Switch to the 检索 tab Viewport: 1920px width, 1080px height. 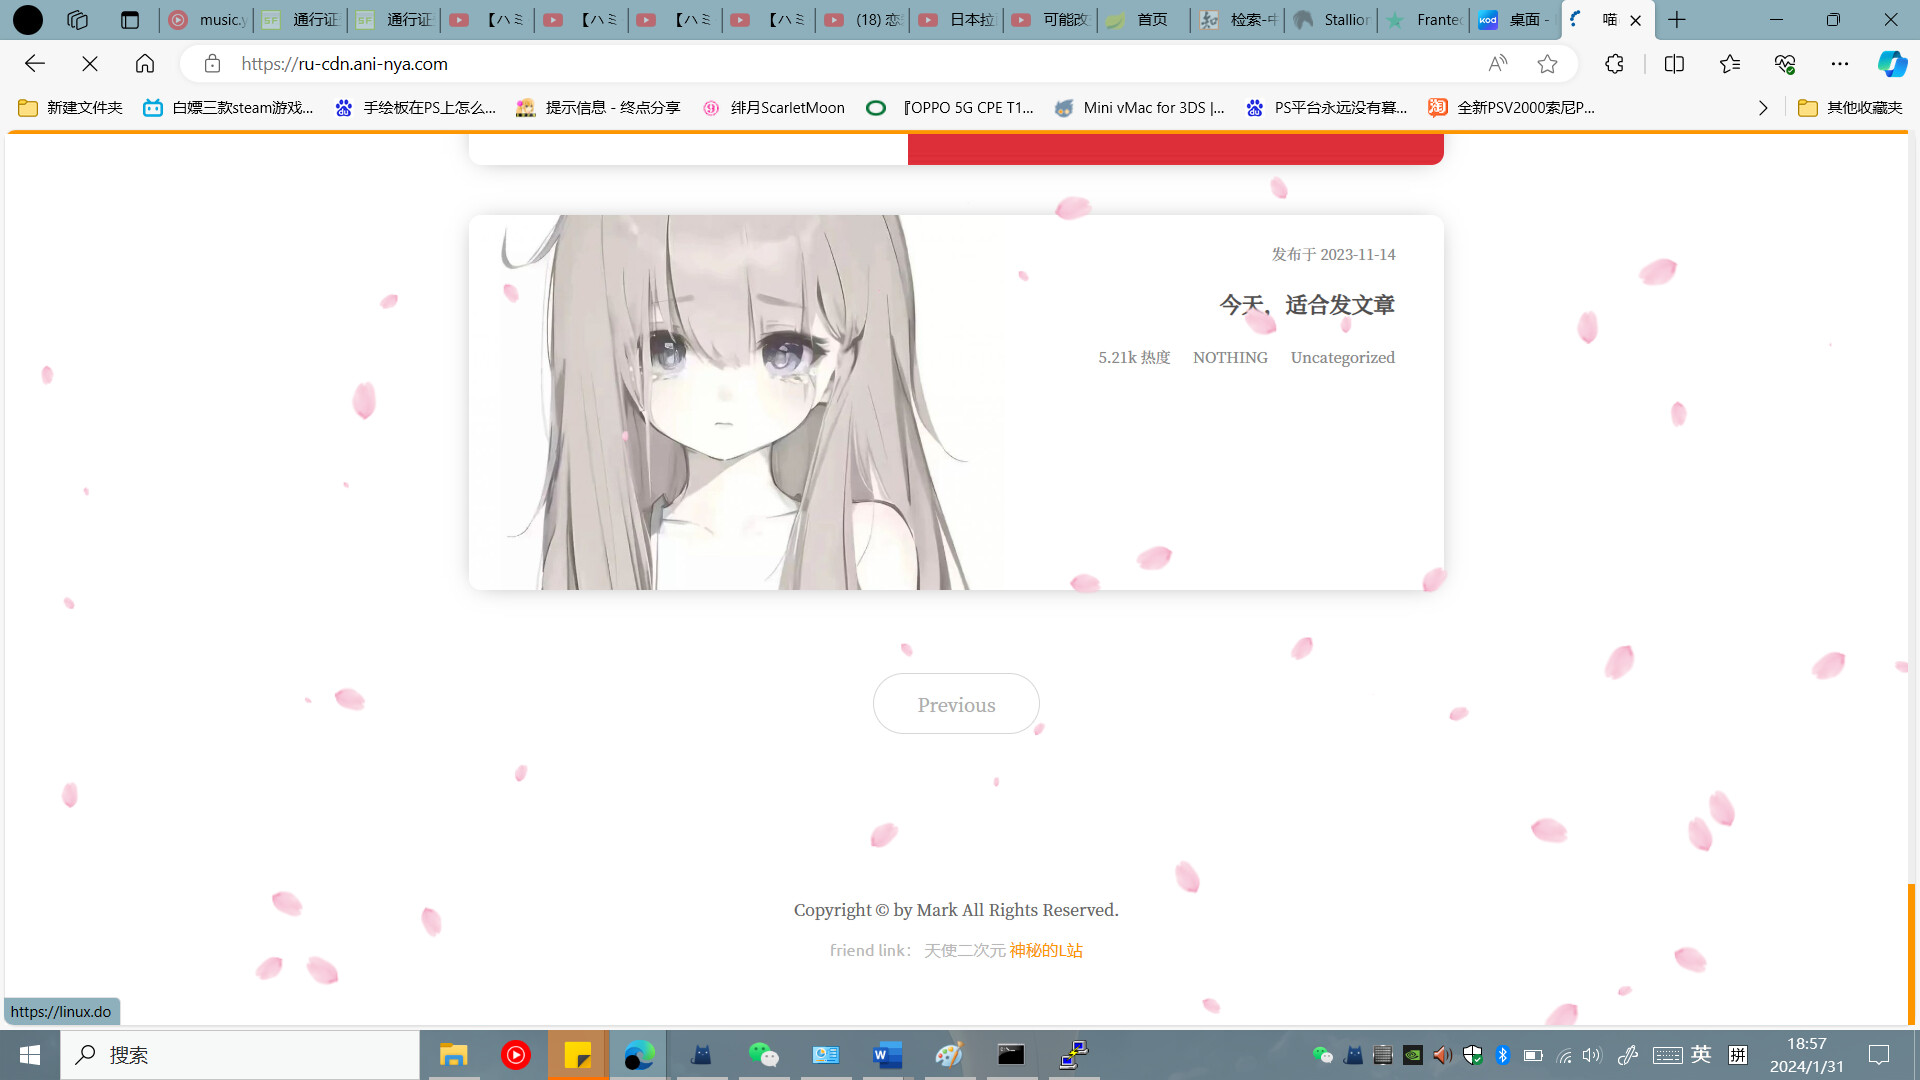click(x=1238, y=20)
